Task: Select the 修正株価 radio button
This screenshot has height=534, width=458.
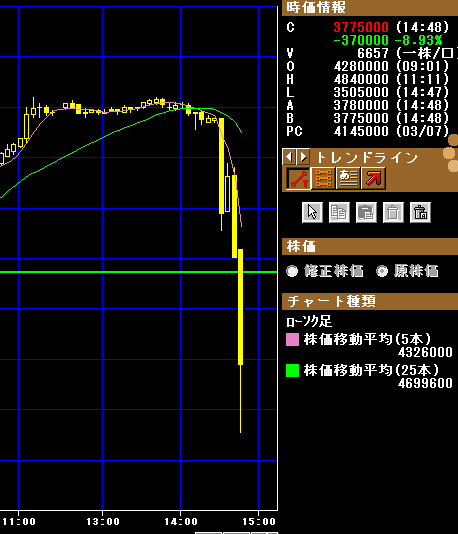Action: (x=292, y=271)
